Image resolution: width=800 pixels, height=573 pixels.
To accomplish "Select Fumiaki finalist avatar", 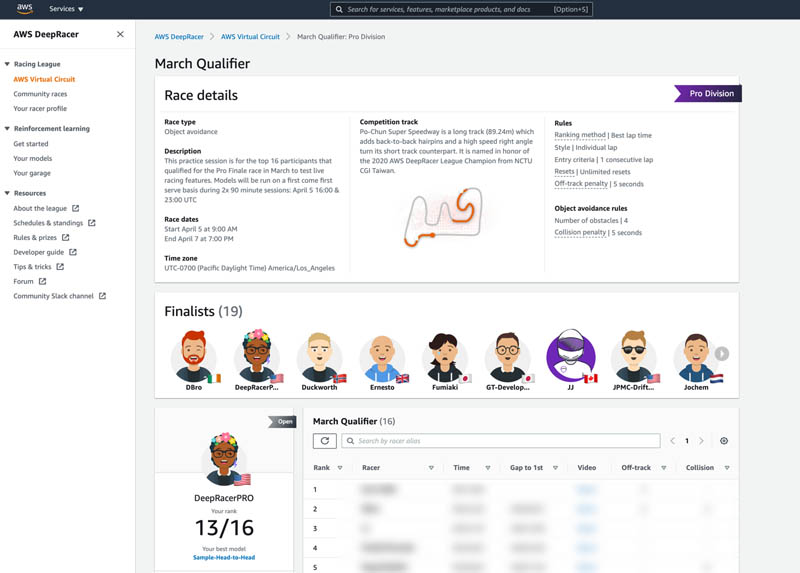I will click(445, 358).
